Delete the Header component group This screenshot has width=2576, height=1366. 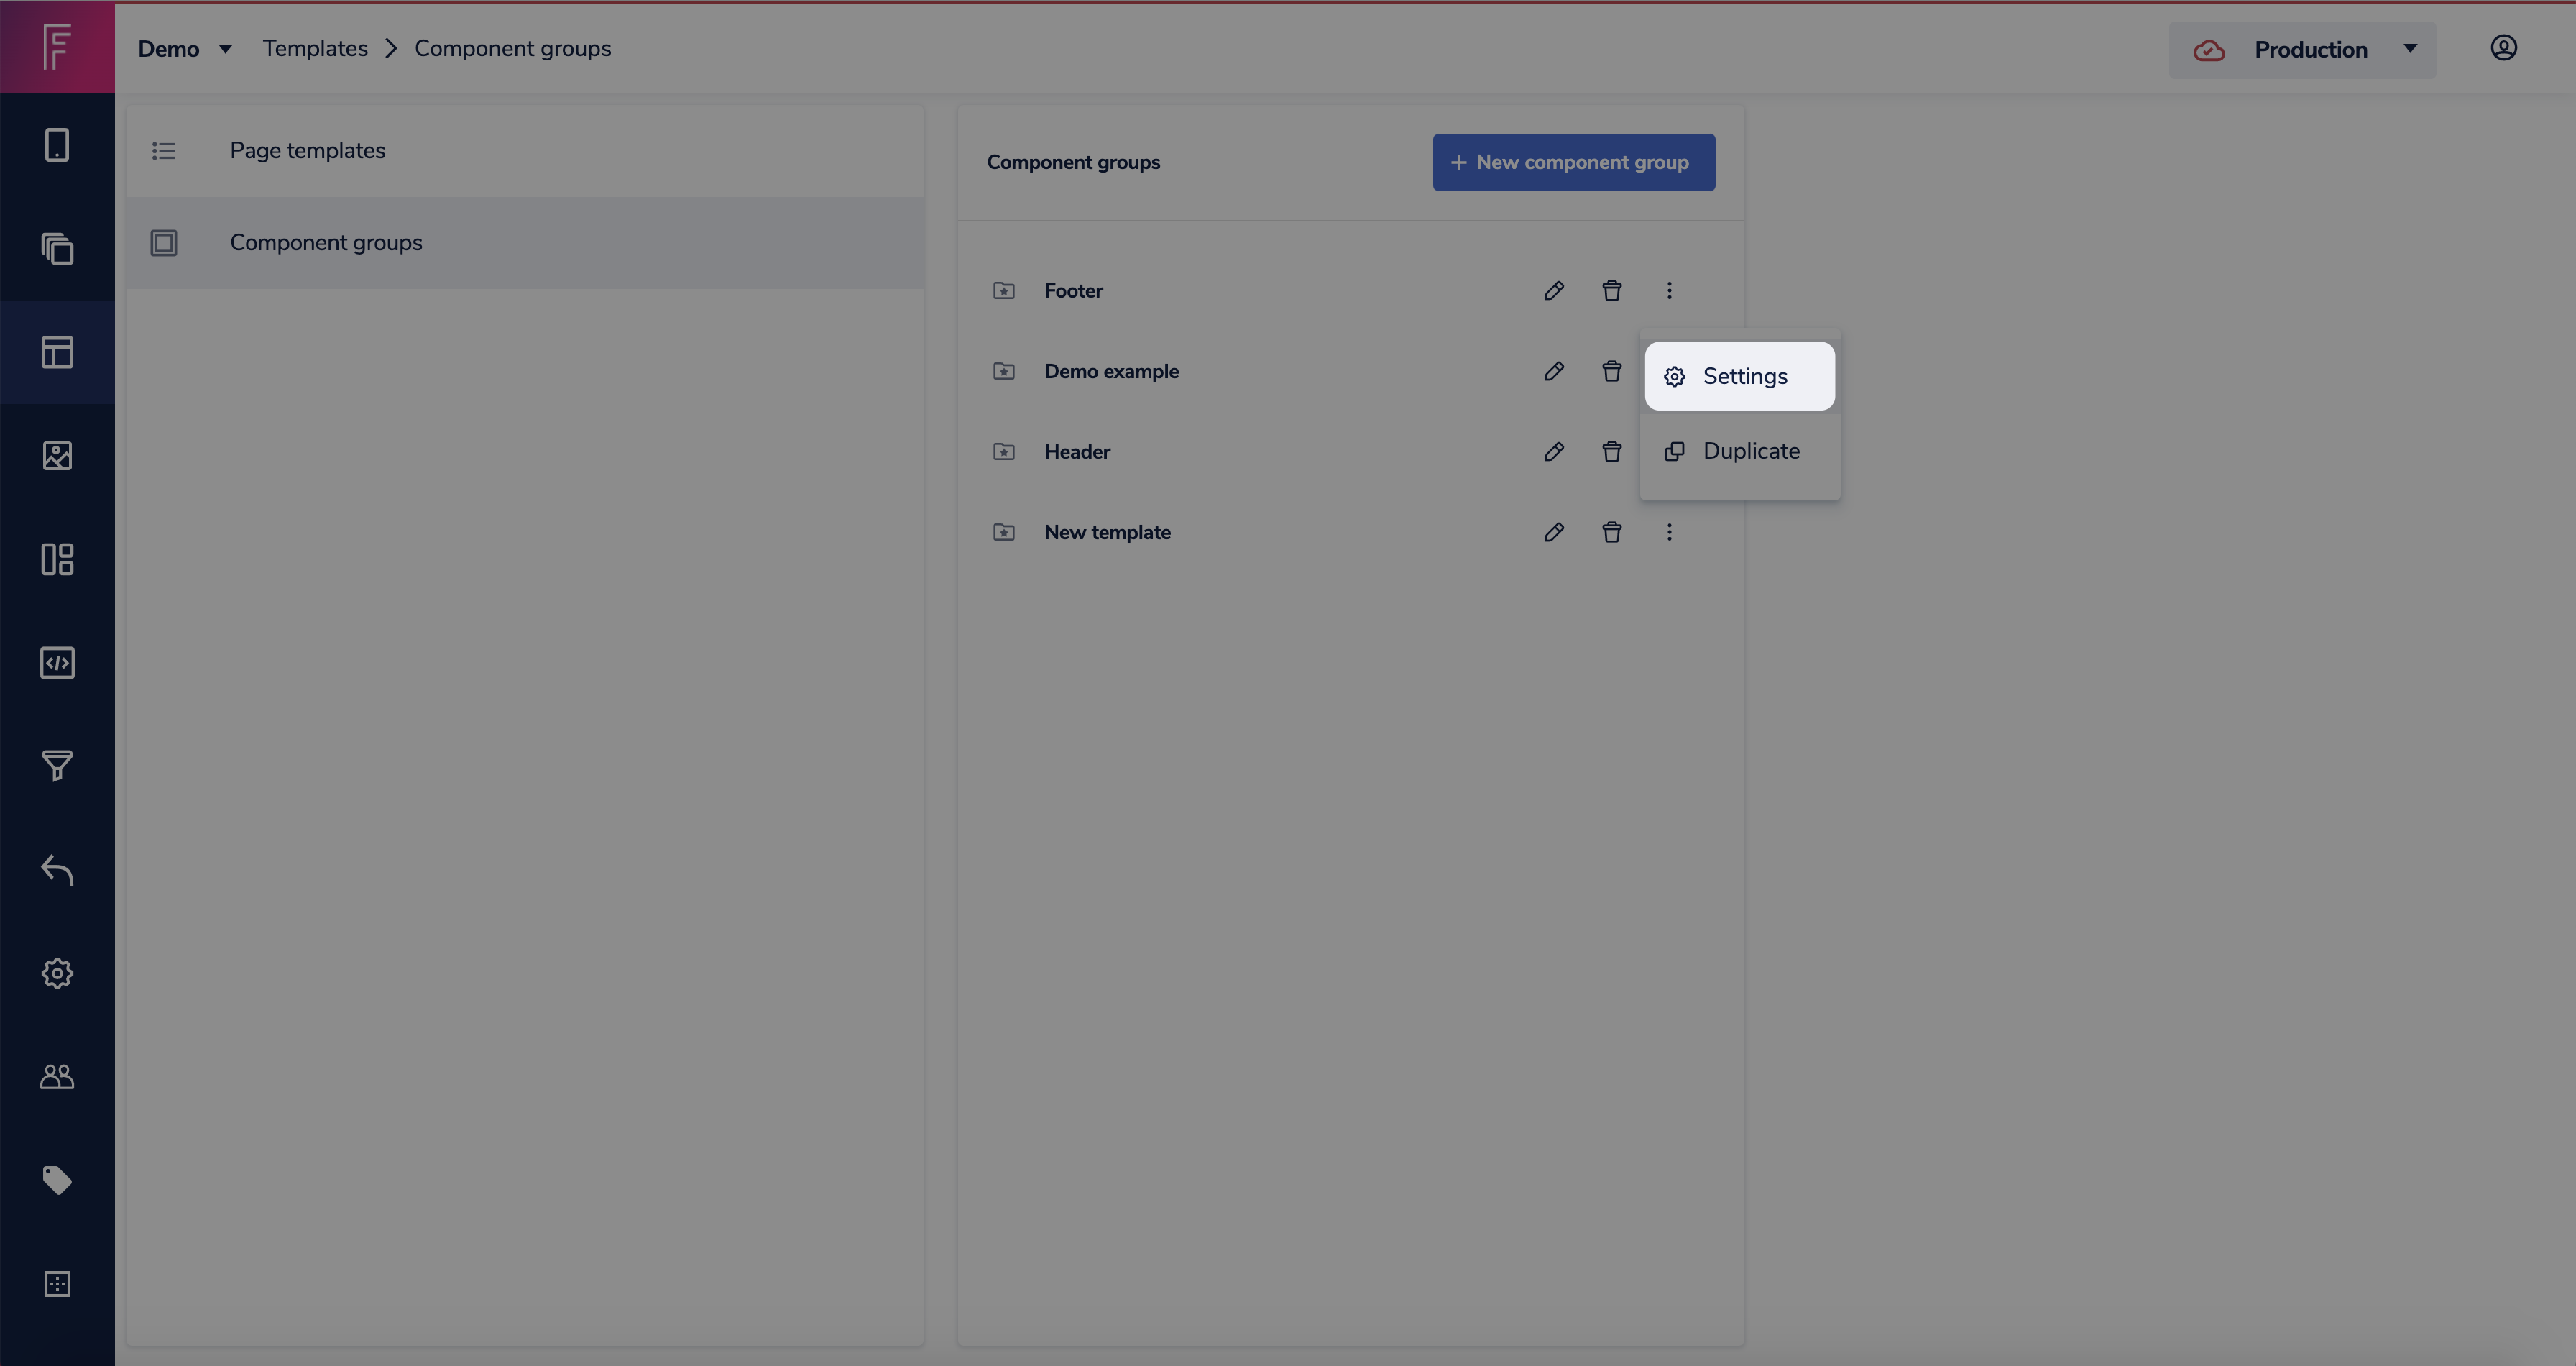pyautogui.click(x=1611, y=451)
